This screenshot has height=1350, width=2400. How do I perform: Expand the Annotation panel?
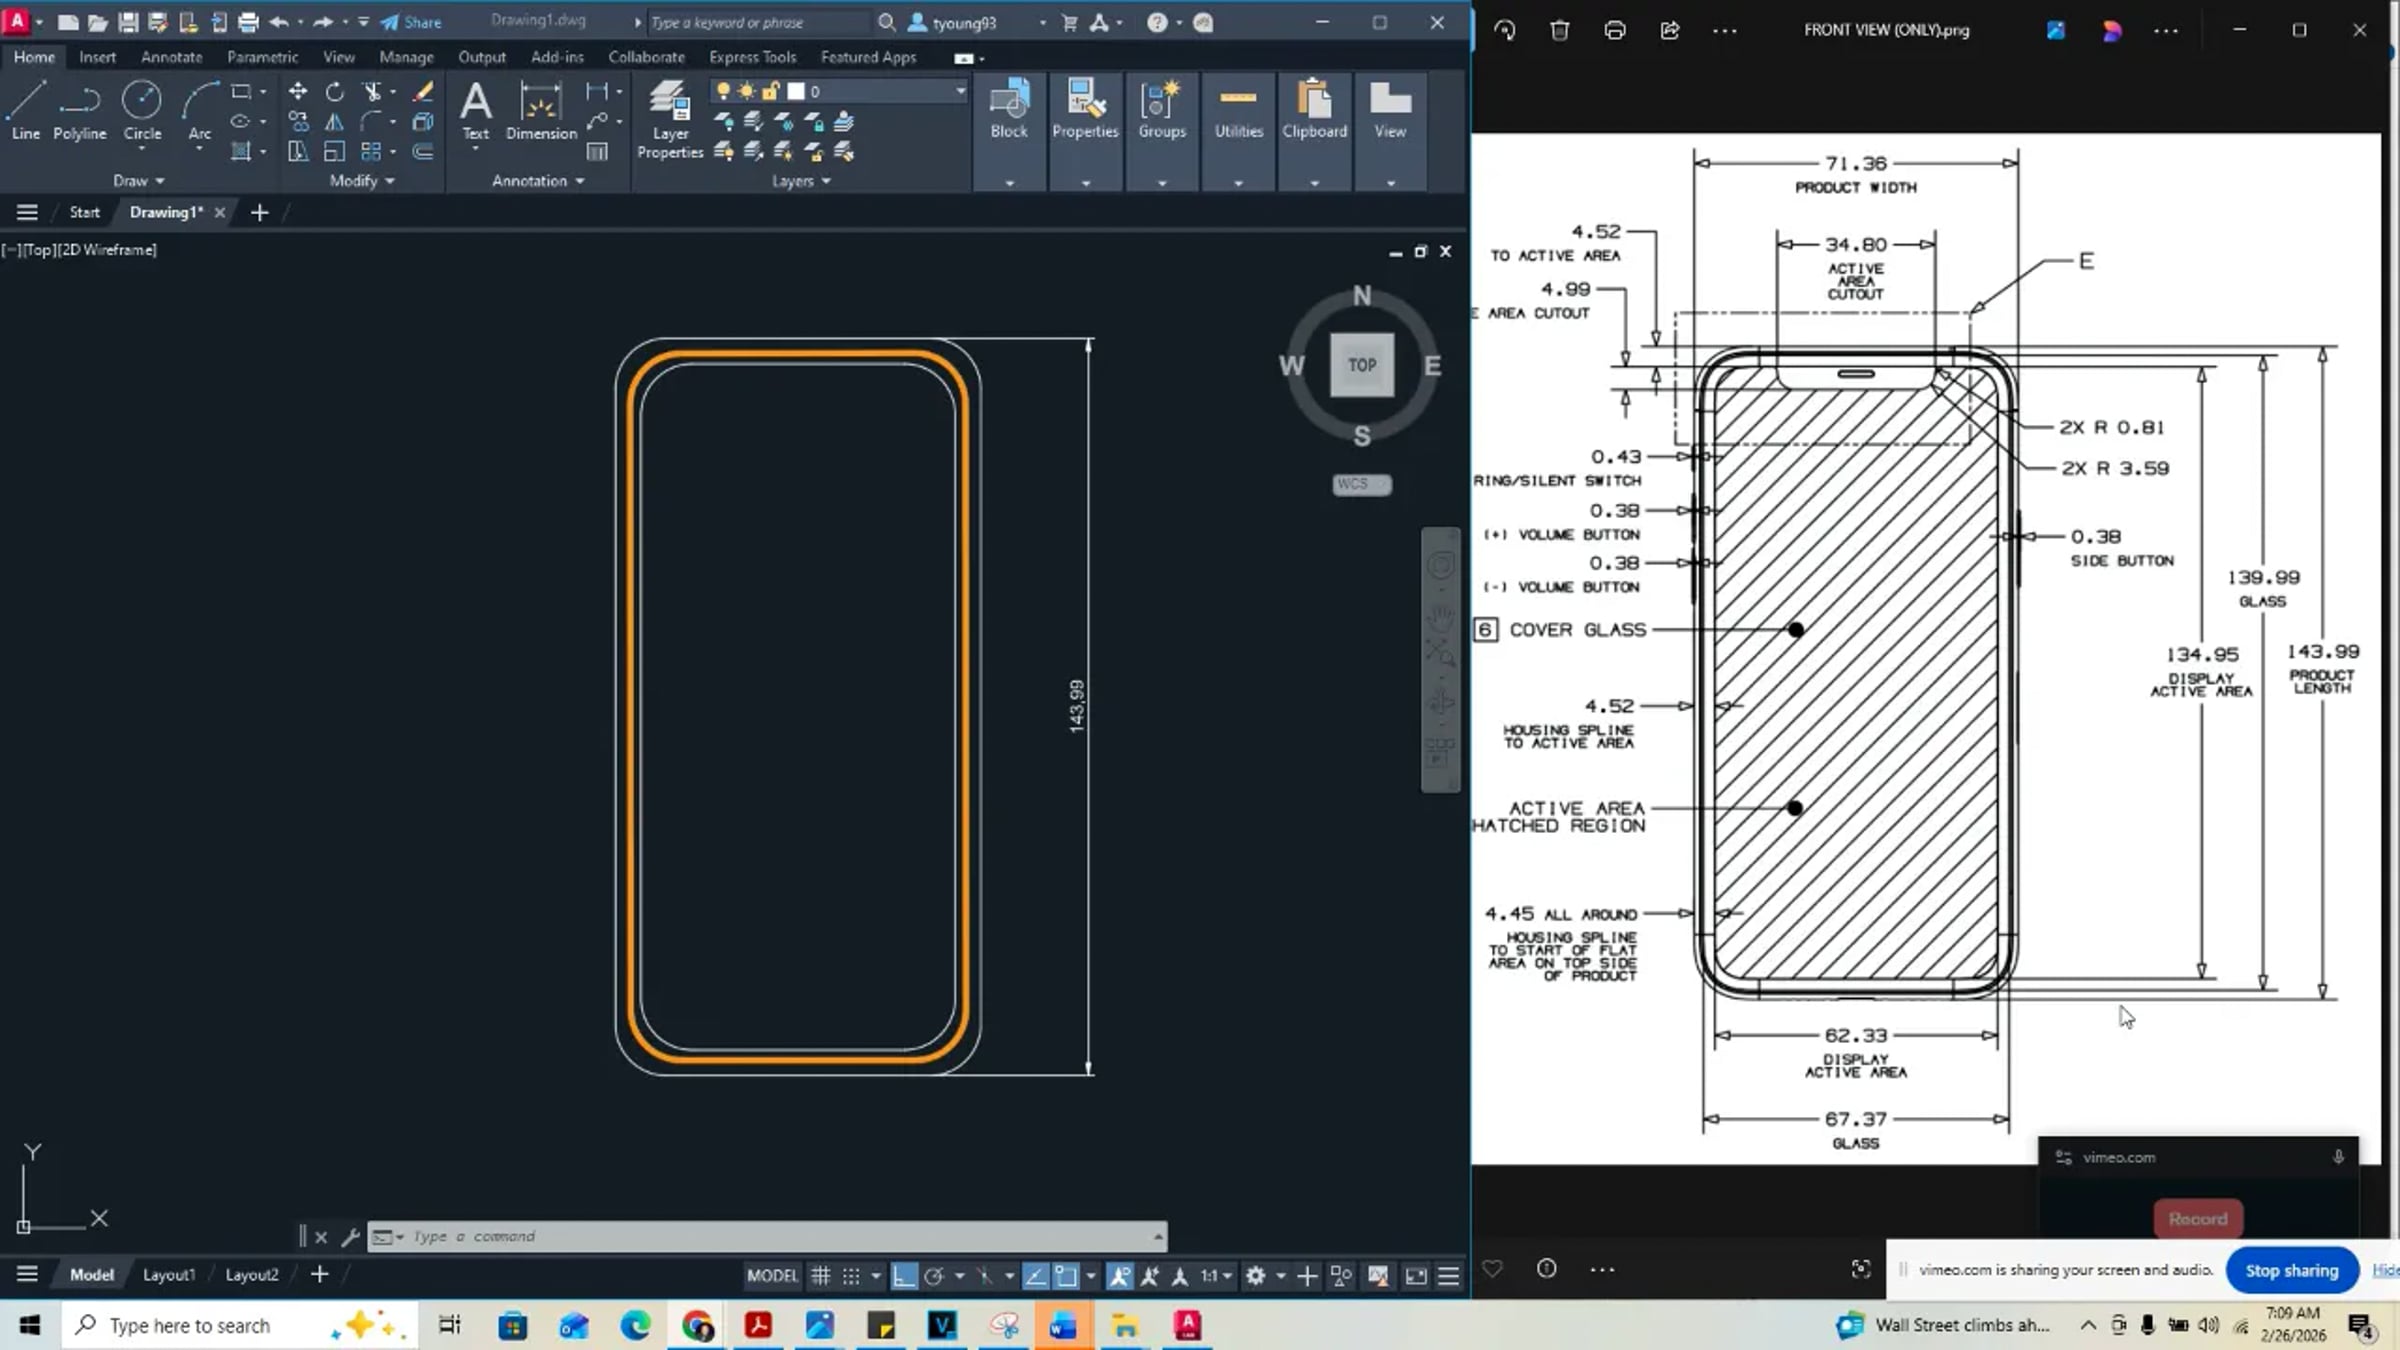538,181
